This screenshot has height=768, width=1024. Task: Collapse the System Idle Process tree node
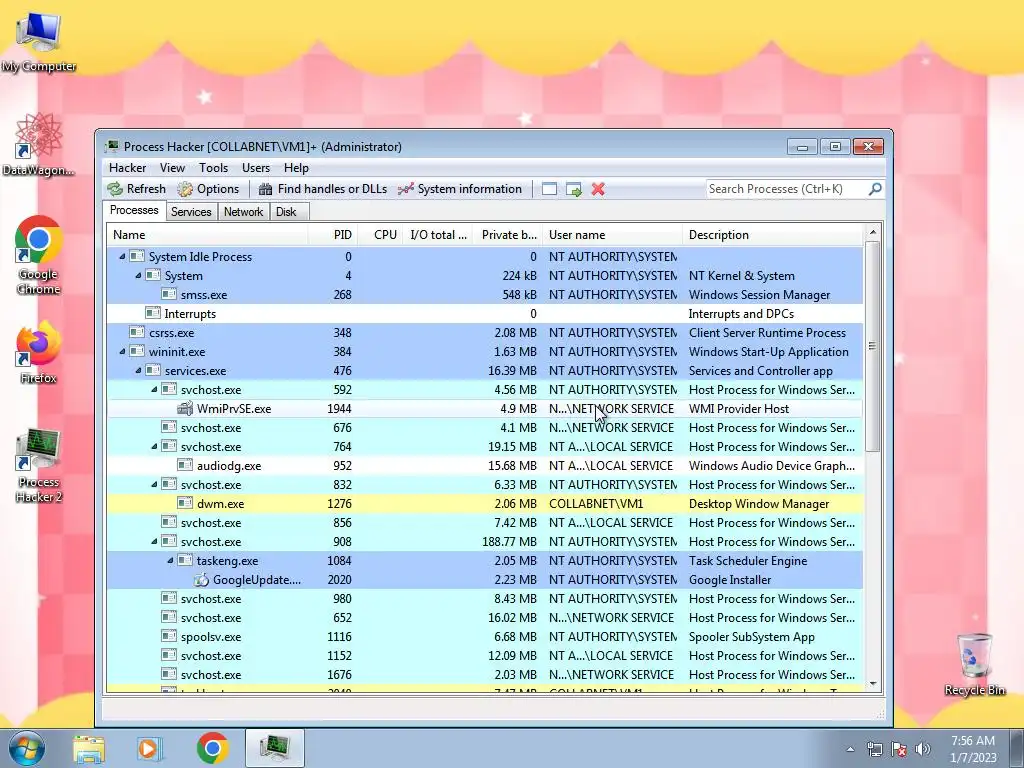122,257
